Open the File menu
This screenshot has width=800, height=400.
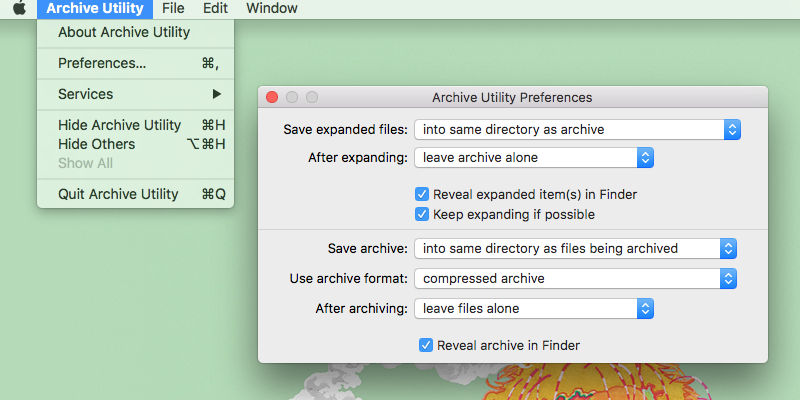tap(173, 8)
